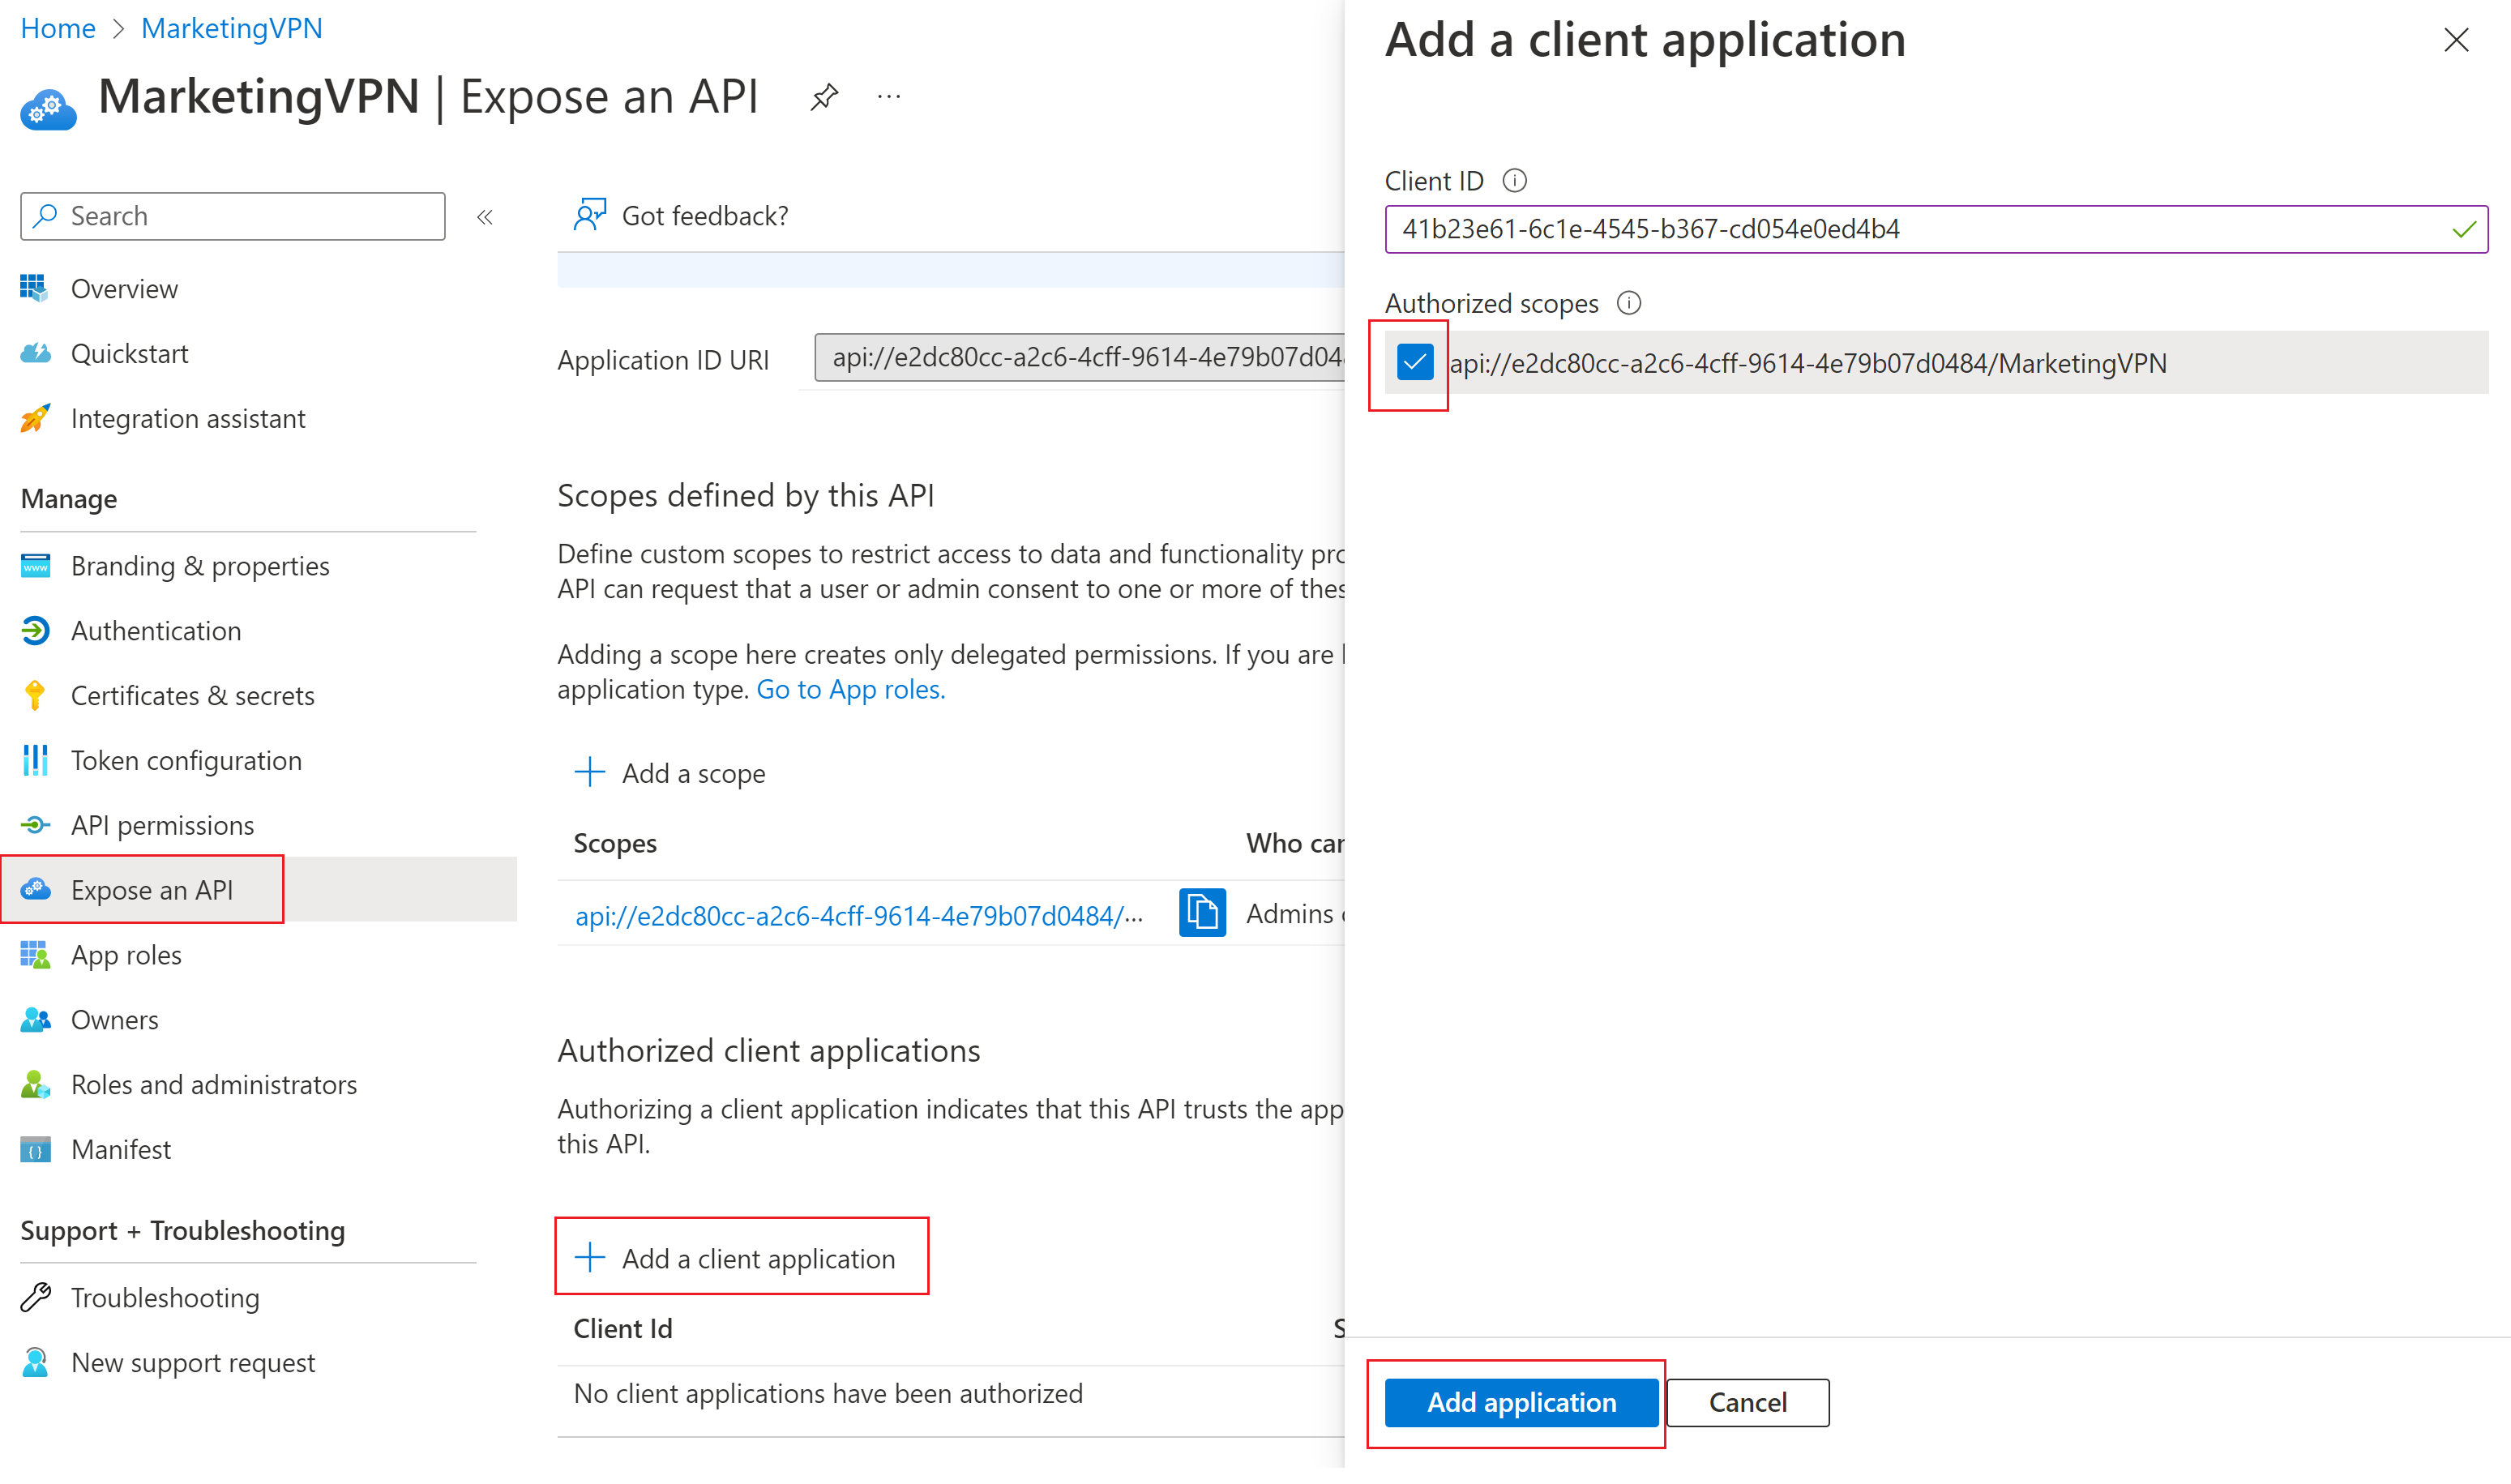The height and width of the screenshot is (1484, 2511).
Task: Click the Quickstart cloud icon
Action: [35, 354]
